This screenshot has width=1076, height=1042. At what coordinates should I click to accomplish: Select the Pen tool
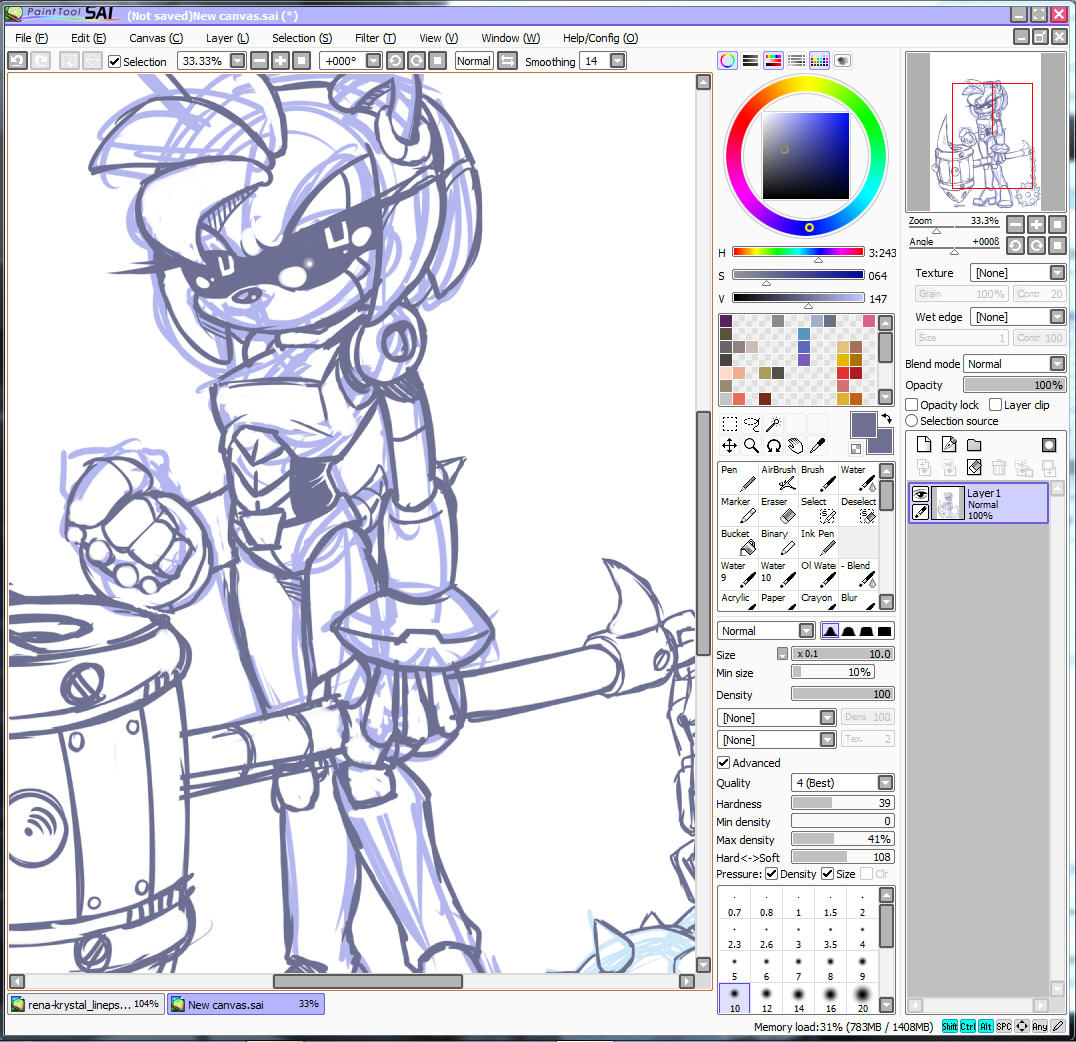coord(738,478)
